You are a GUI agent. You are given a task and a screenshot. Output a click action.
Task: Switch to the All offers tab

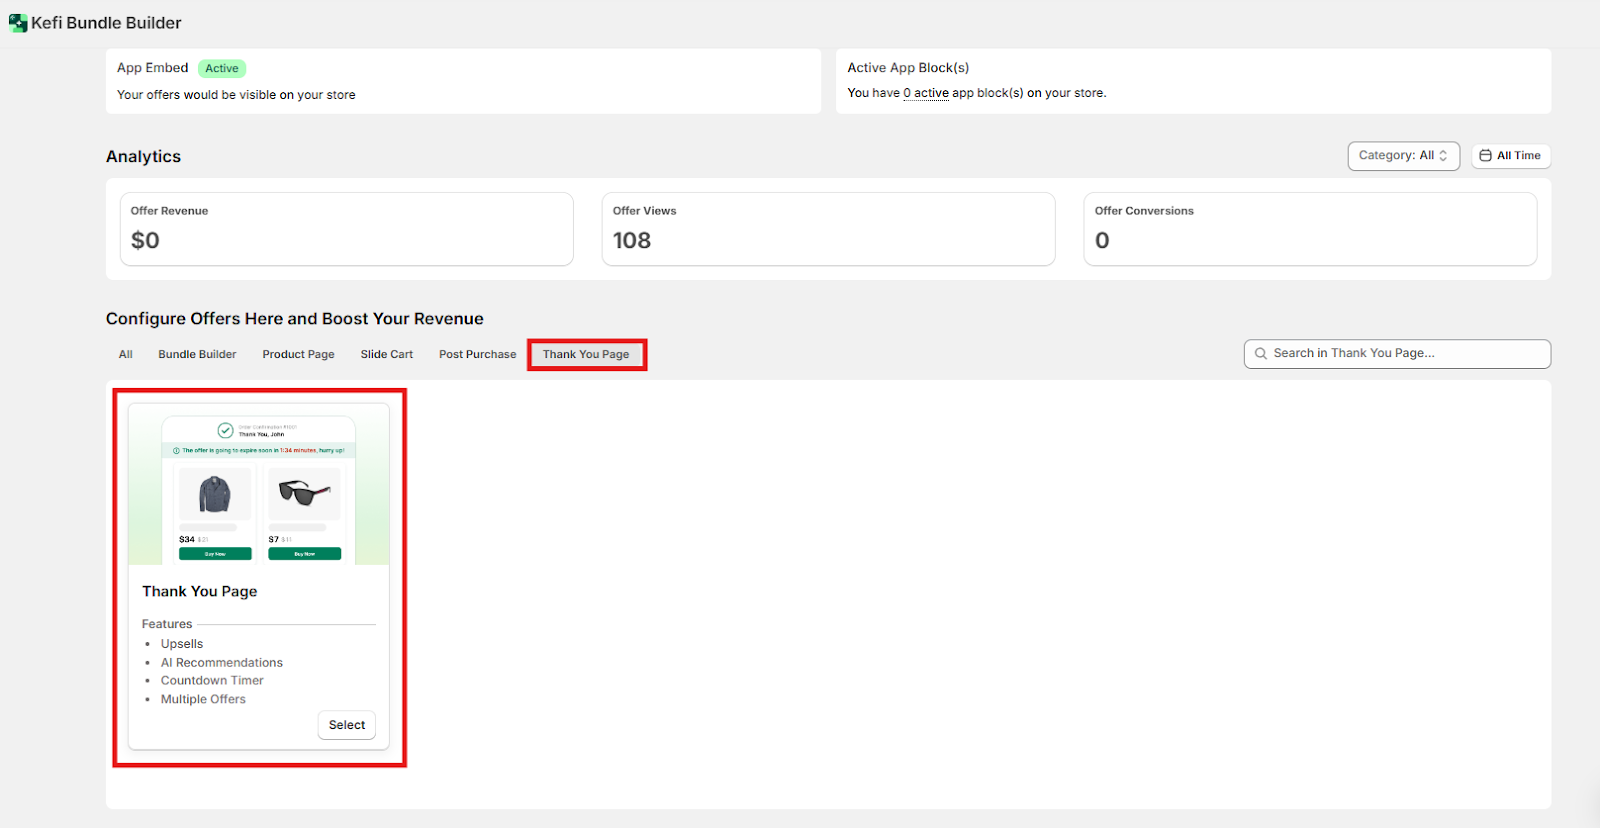click(x=126, y=355)
